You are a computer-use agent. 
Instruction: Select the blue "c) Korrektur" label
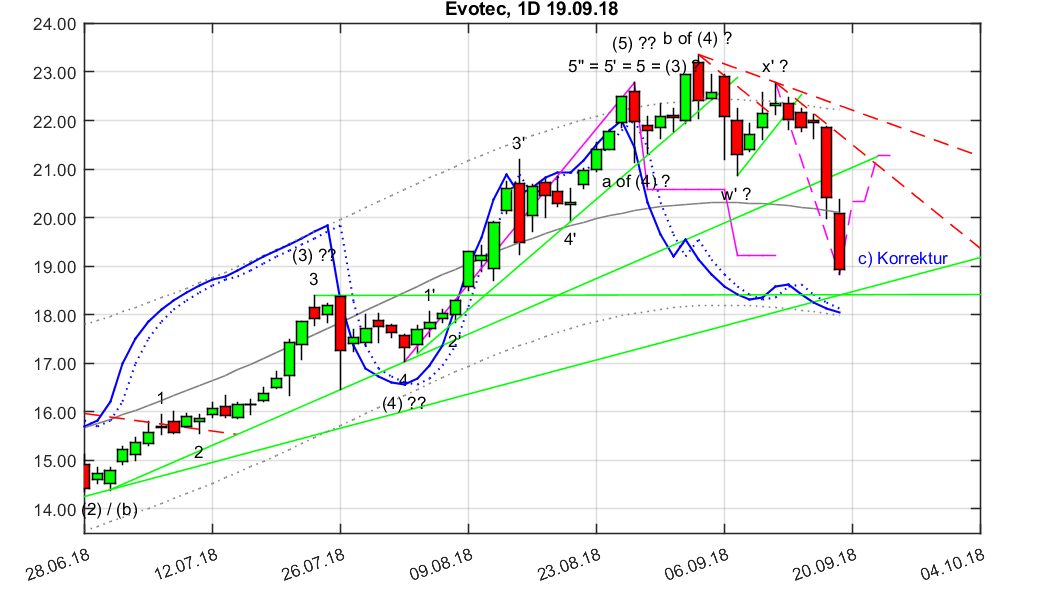[901, 258]
